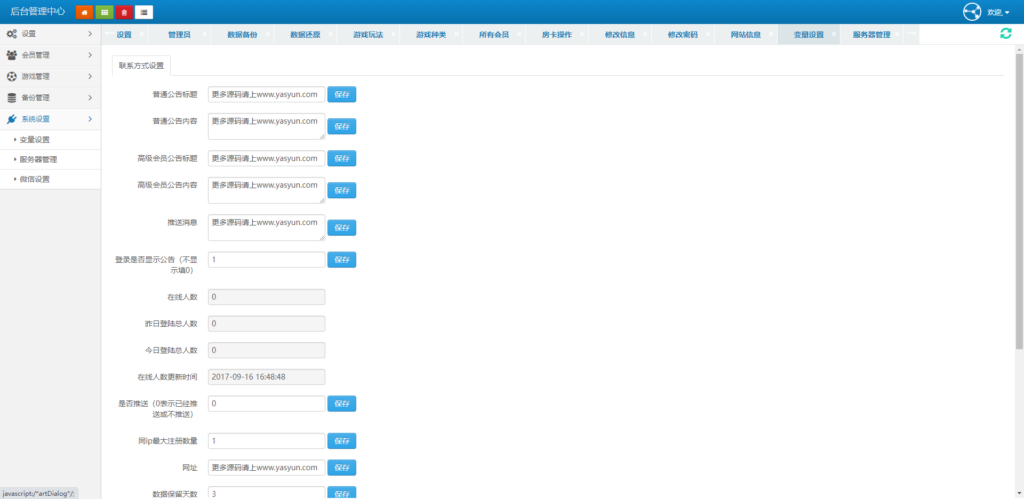
Task: Save the 普通公告标题 field
Action: (342, 95)
